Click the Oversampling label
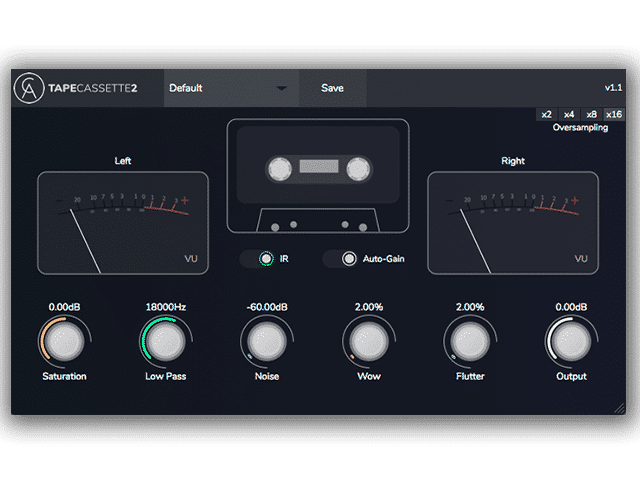Viewport: 640px width, 500px height. pos(580,128)
